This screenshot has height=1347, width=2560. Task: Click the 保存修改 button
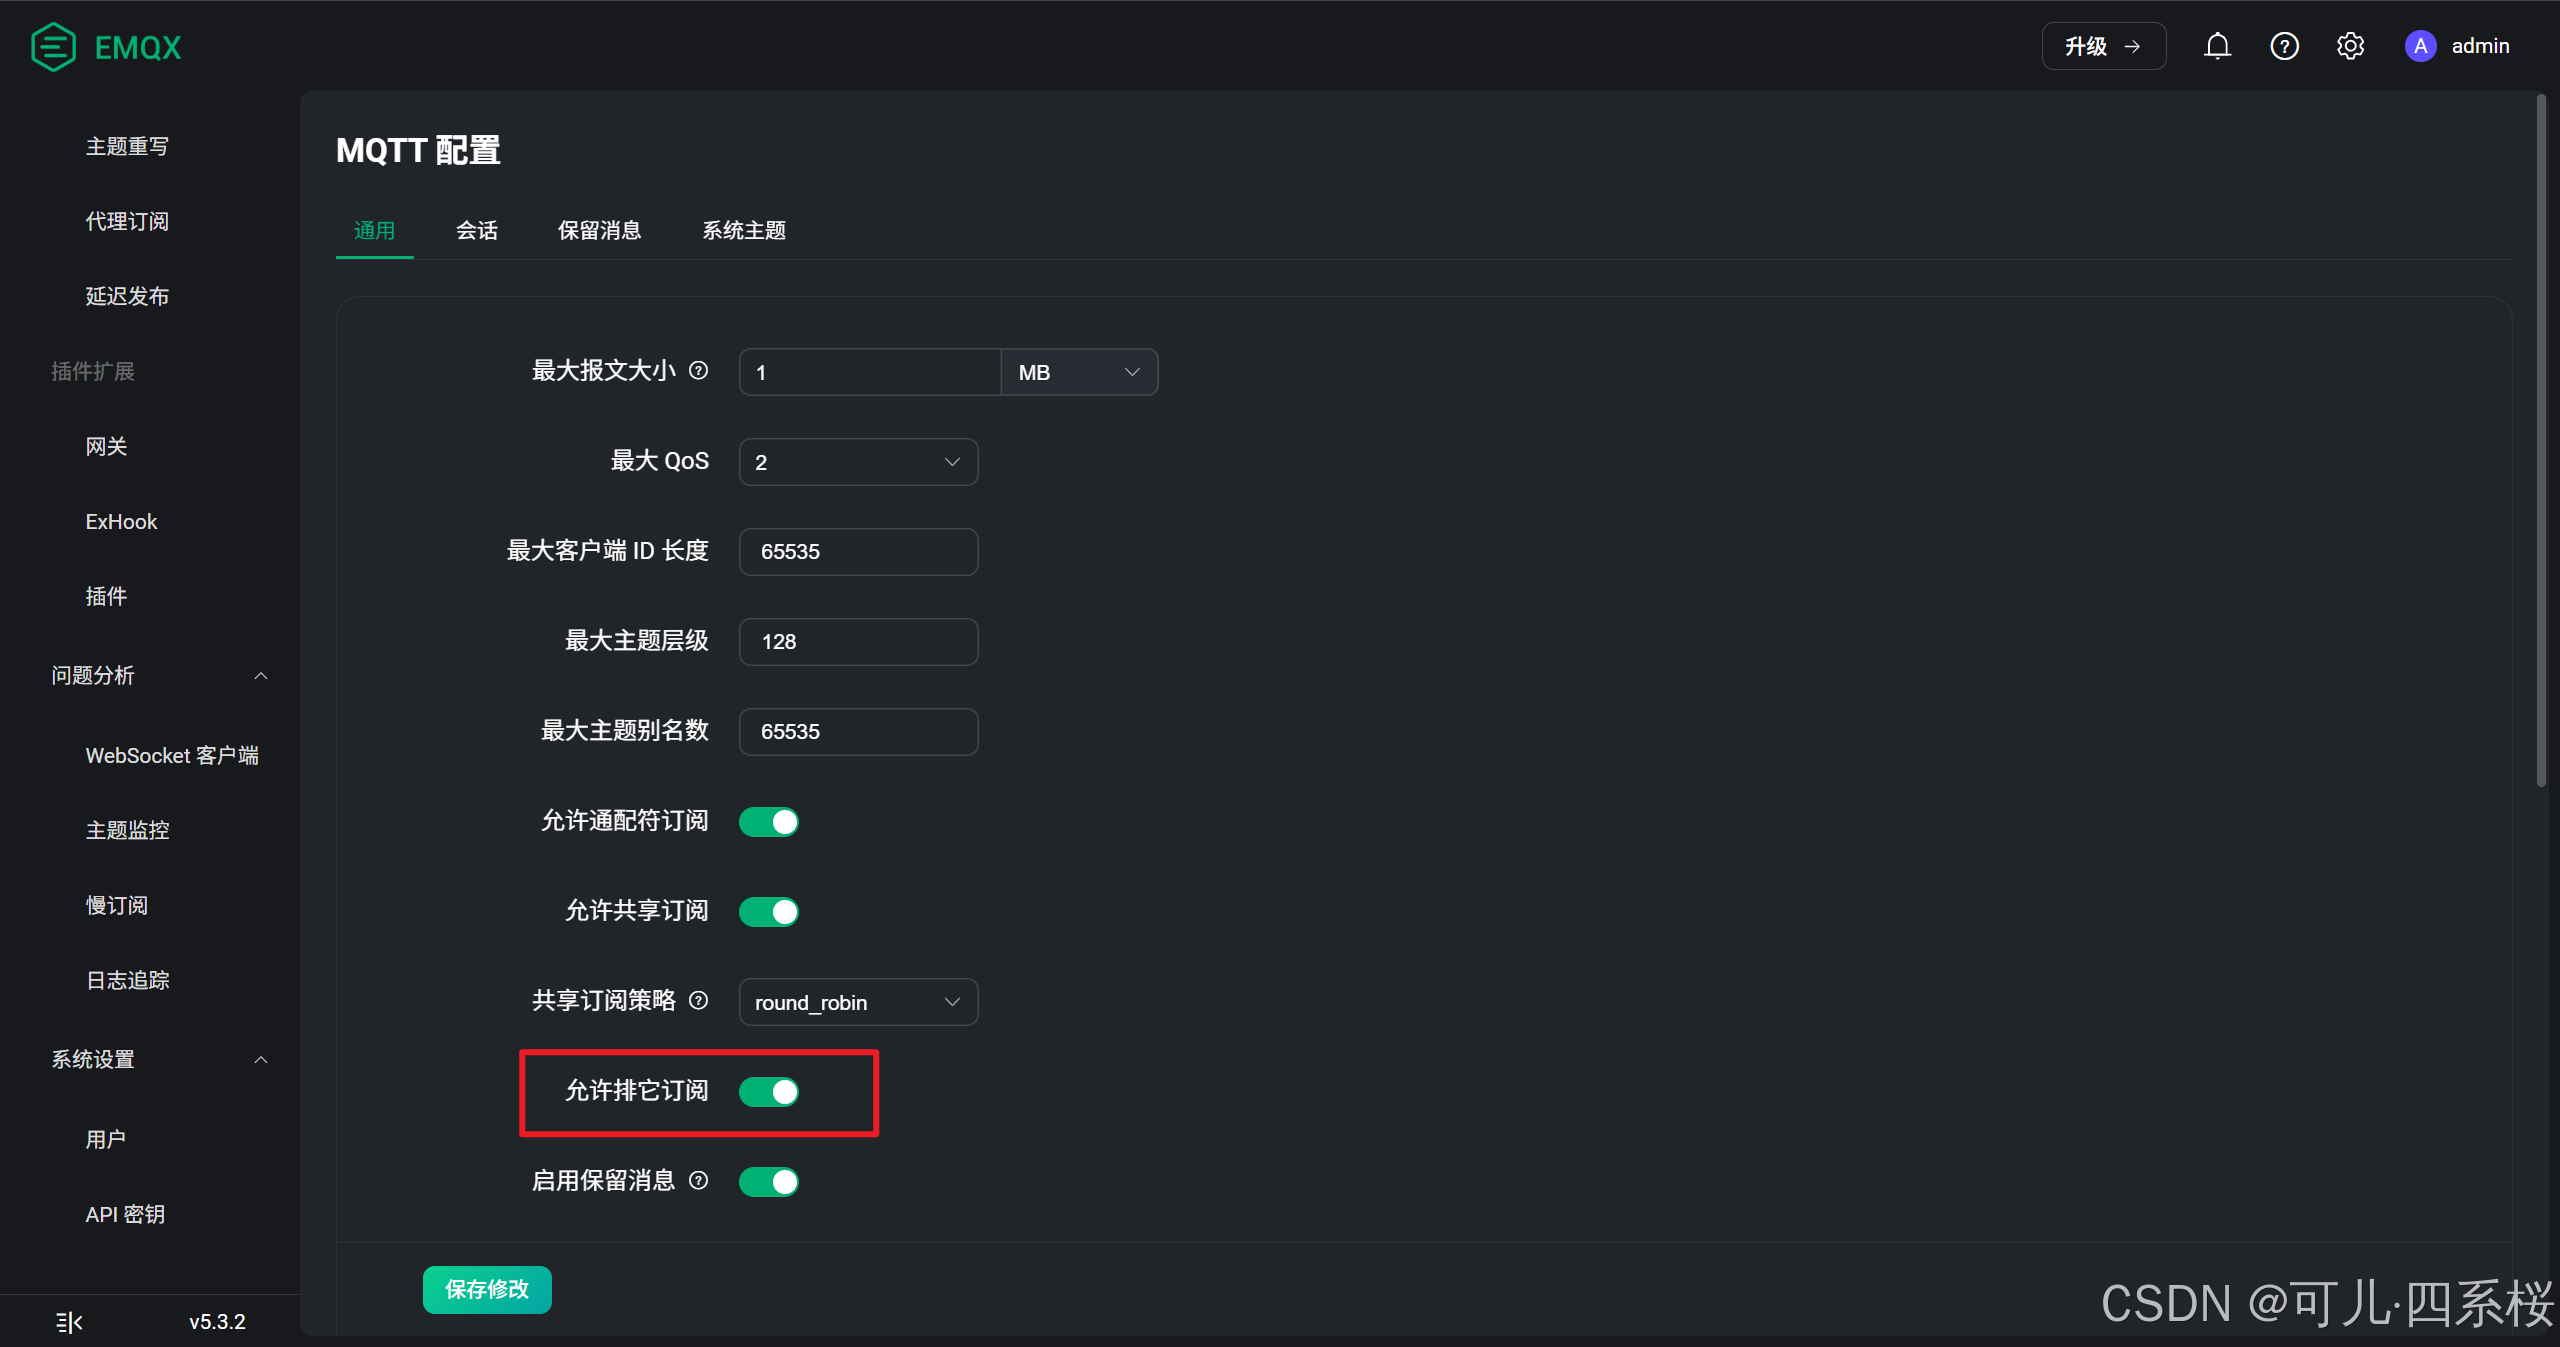pyautogui.click(x=487, y=1289)
